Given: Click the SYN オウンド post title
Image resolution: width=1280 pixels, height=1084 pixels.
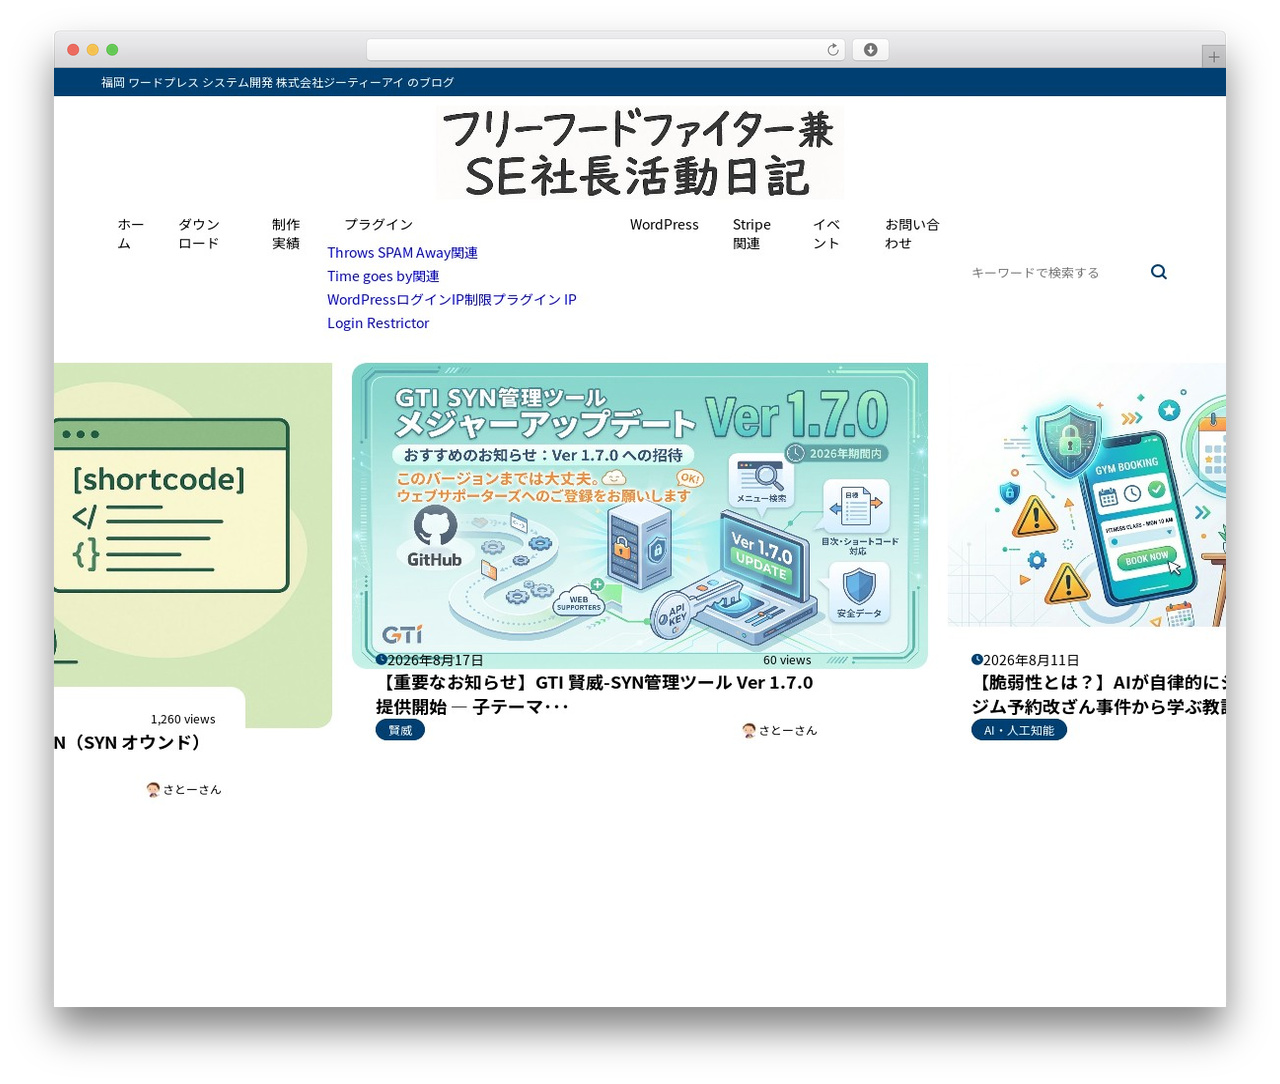Looking at the screenshot, I should pos(129,742).
